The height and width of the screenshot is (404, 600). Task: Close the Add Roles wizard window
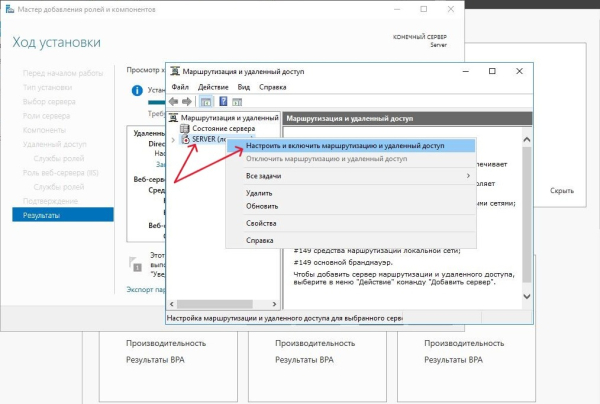click(451, 9)
